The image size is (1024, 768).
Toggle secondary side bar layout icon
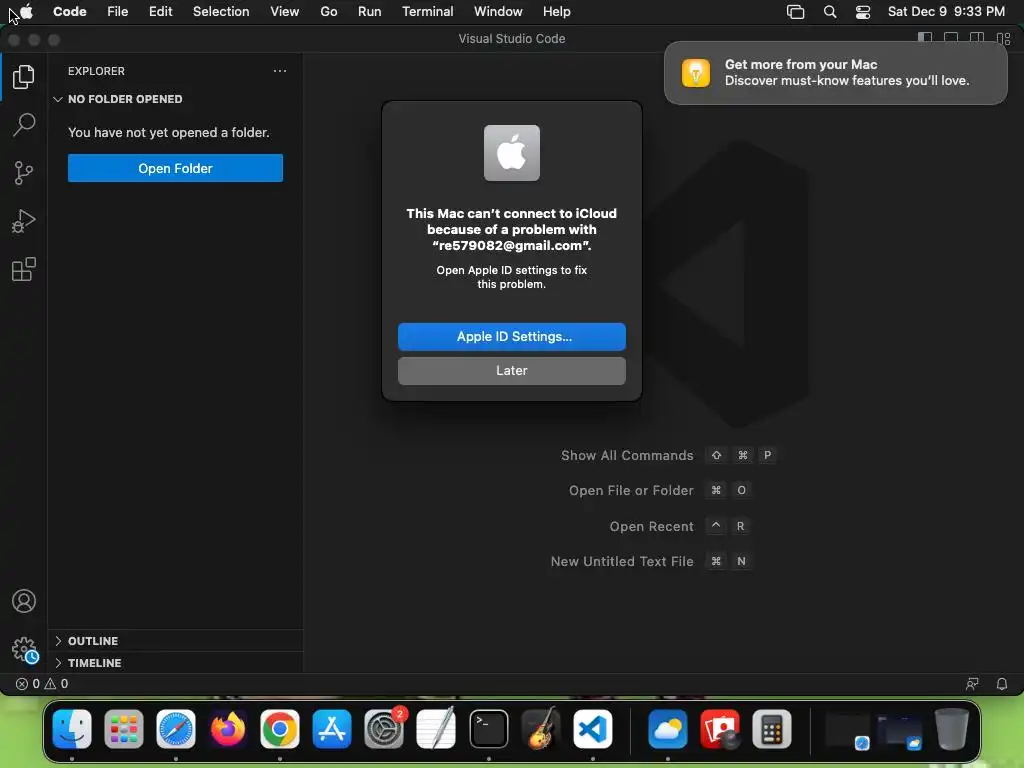977,39
